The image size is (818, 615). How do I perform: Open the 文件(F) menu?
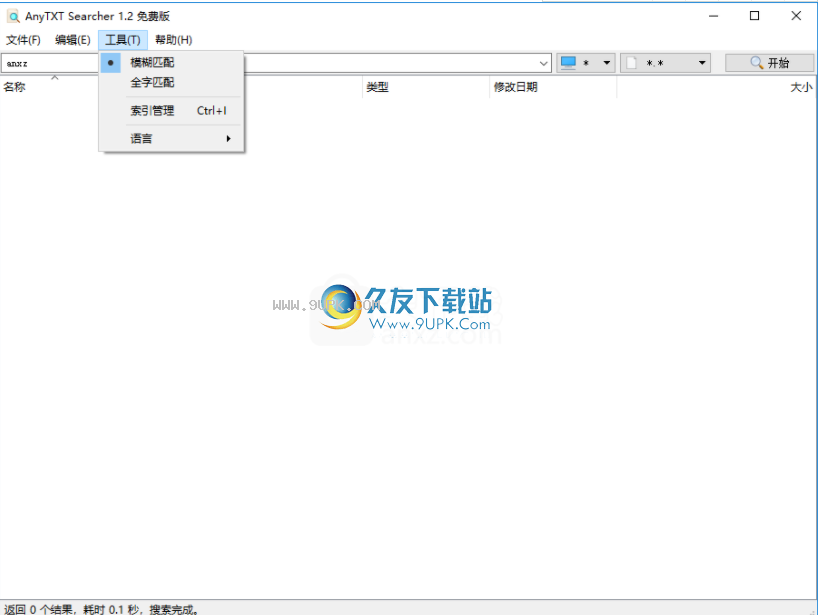(23, 40)
